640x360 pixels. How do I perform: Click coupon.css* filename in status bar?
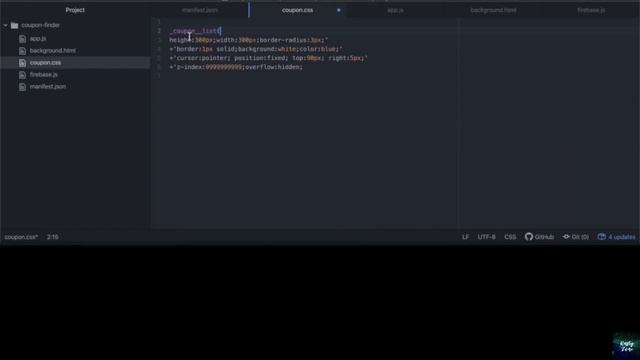coord(21,237)
